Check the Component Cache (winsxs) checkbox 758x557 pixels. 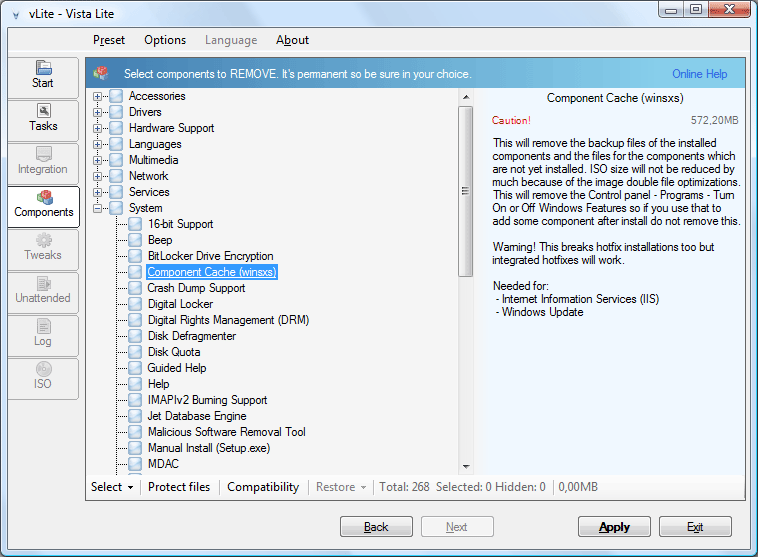click(x=135, y=272)
